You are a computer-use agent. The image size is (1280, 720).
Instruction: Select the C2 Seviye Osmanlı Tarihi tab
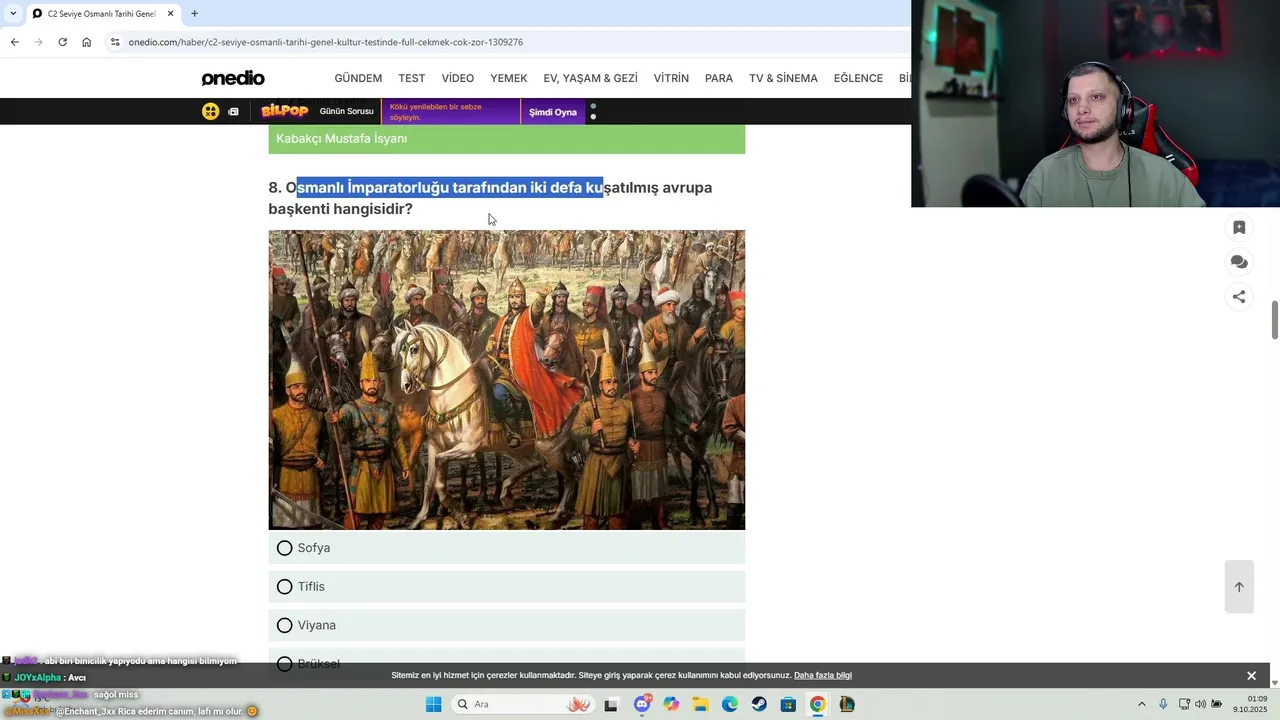pos(102,13)
